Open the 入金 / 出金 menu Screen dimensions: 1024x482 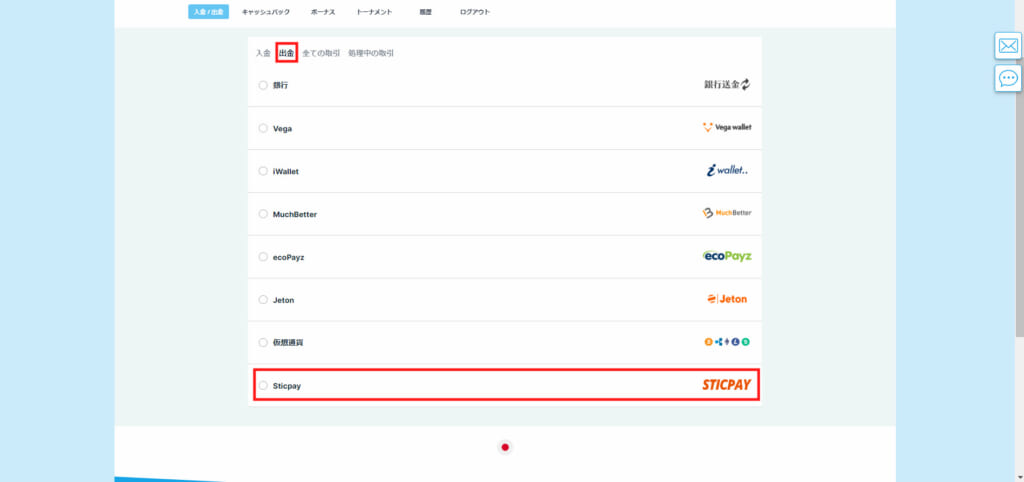click(x=208, y=12)
